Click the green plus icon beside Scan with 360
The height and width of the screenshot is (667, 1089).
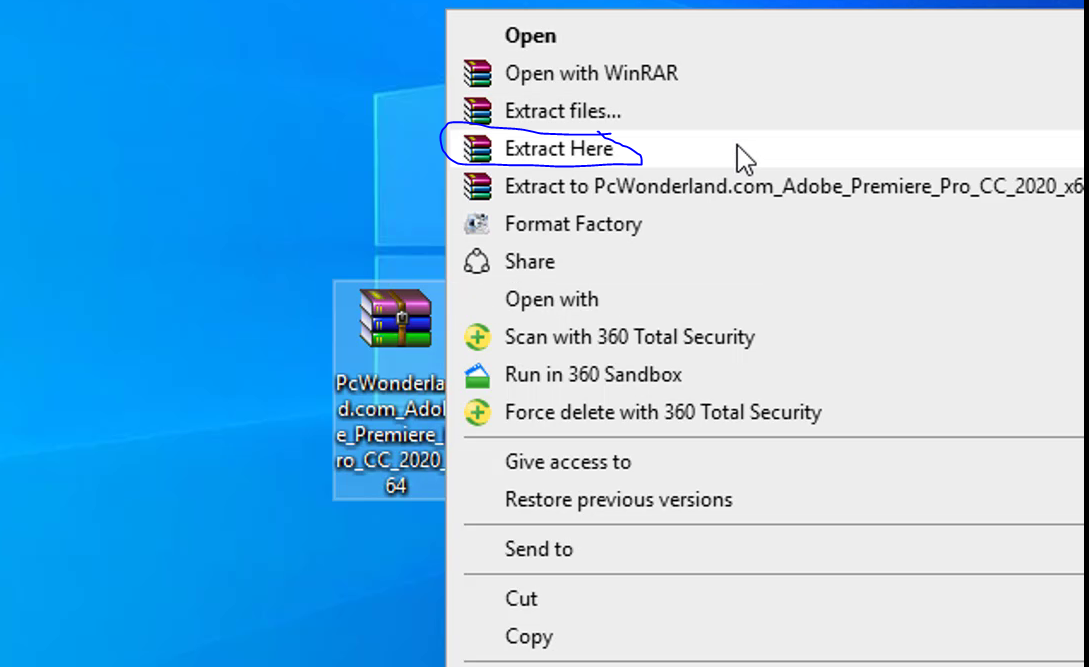click(477, 337)
